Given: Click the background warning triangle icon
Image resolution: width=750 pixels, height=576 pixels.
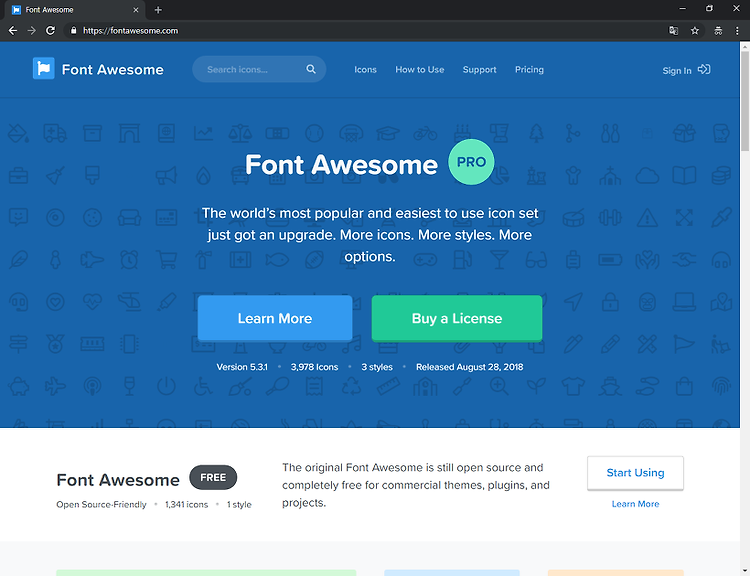Looking at the screenshot, I should [x=647, y=218].
